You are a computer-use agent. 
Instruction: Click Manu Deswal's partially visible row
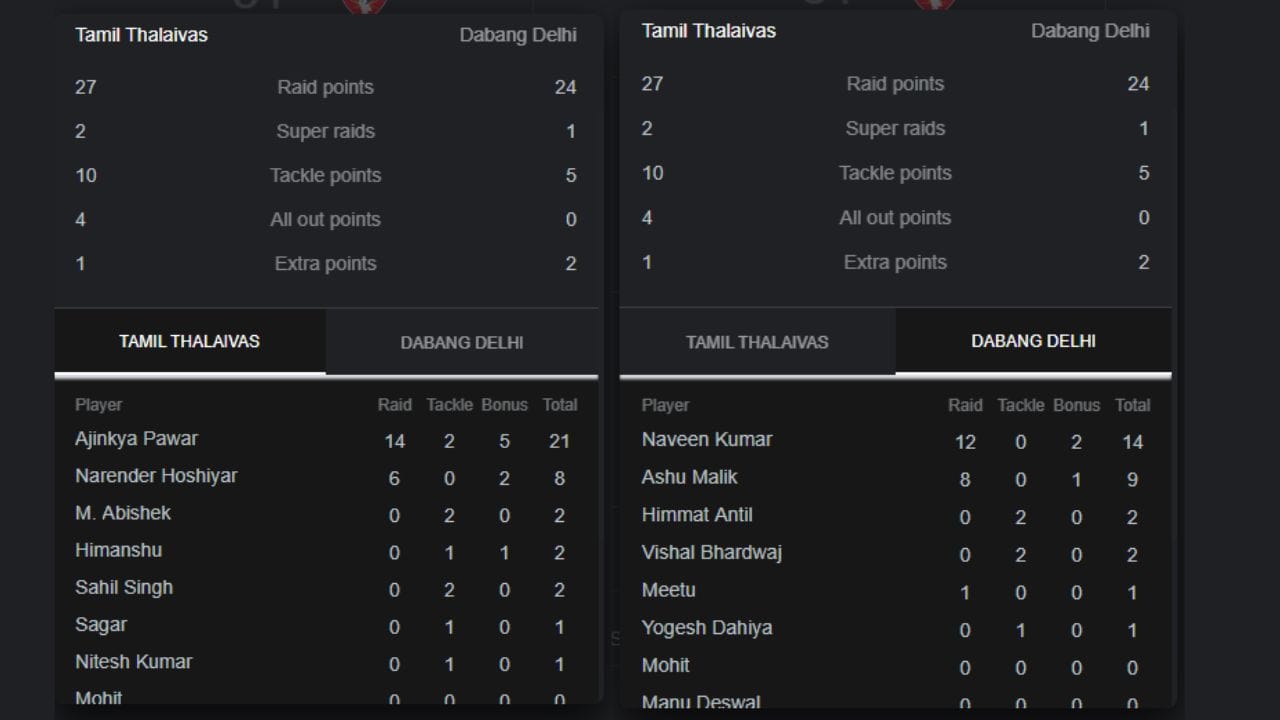click(701, 702)
